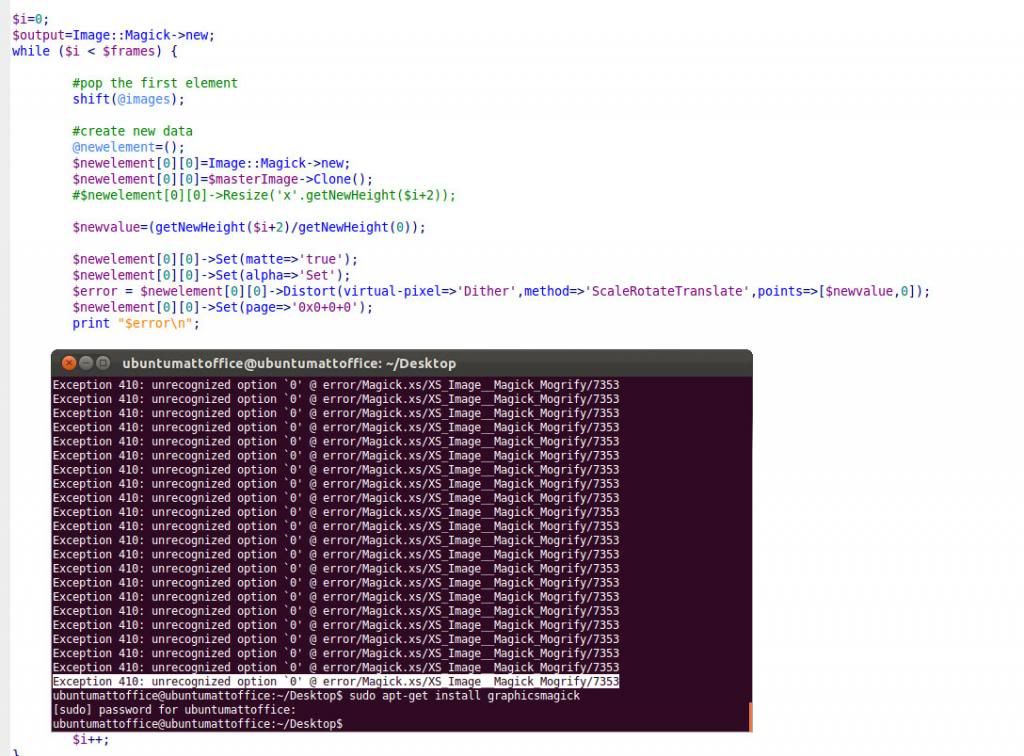
Task: Click the 'print "$error\n";' line
Action: pyautogui.click(x=136, y=323)
